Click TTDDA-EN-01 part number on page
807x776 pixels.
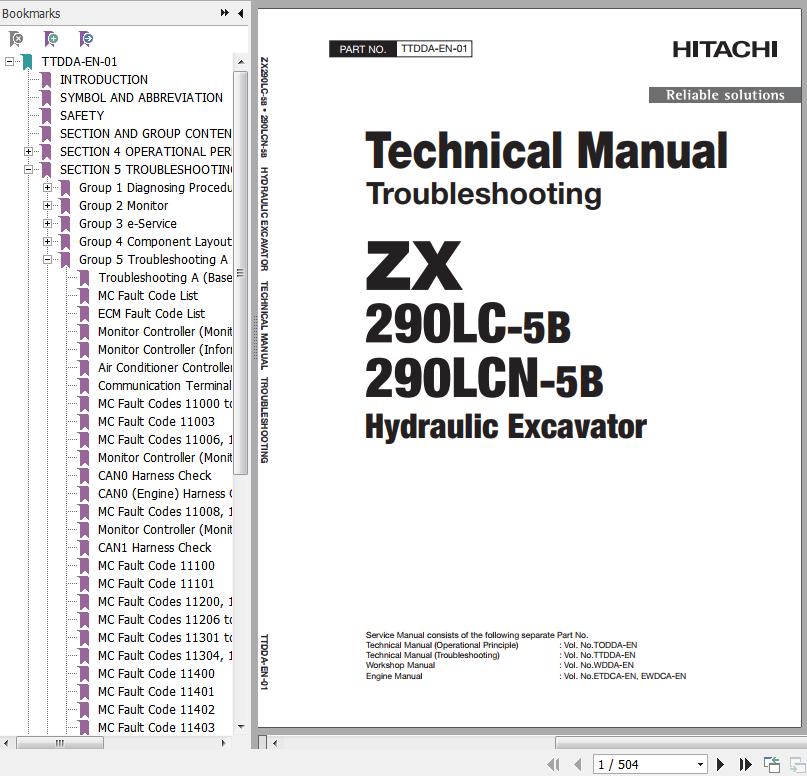(x=434, y=49)
